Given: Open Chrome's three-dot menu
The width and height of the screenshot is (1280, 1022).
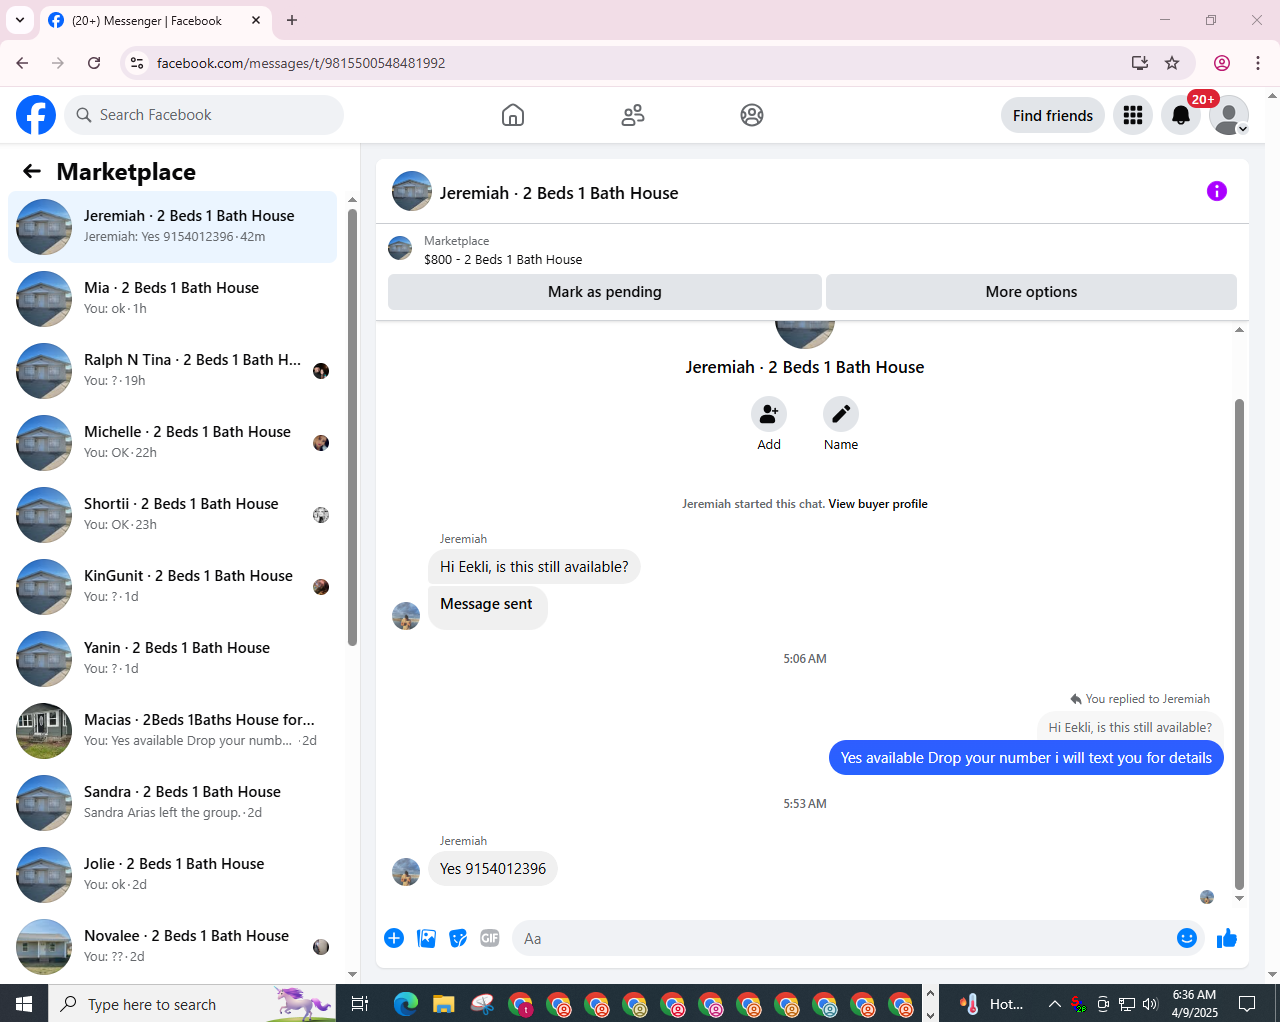Looking at the screenshot, I should click(x=1258, y=63).
